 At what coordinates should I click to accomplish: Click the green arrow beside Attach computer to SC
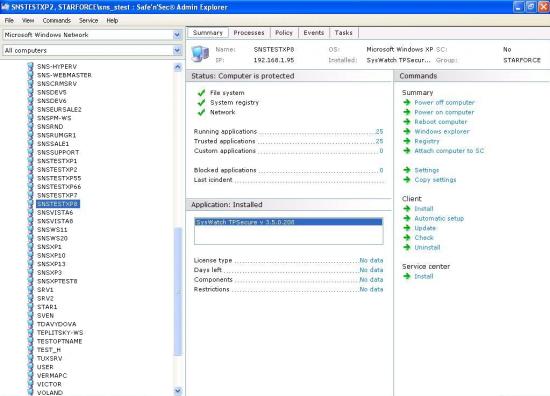coord(407,151)
